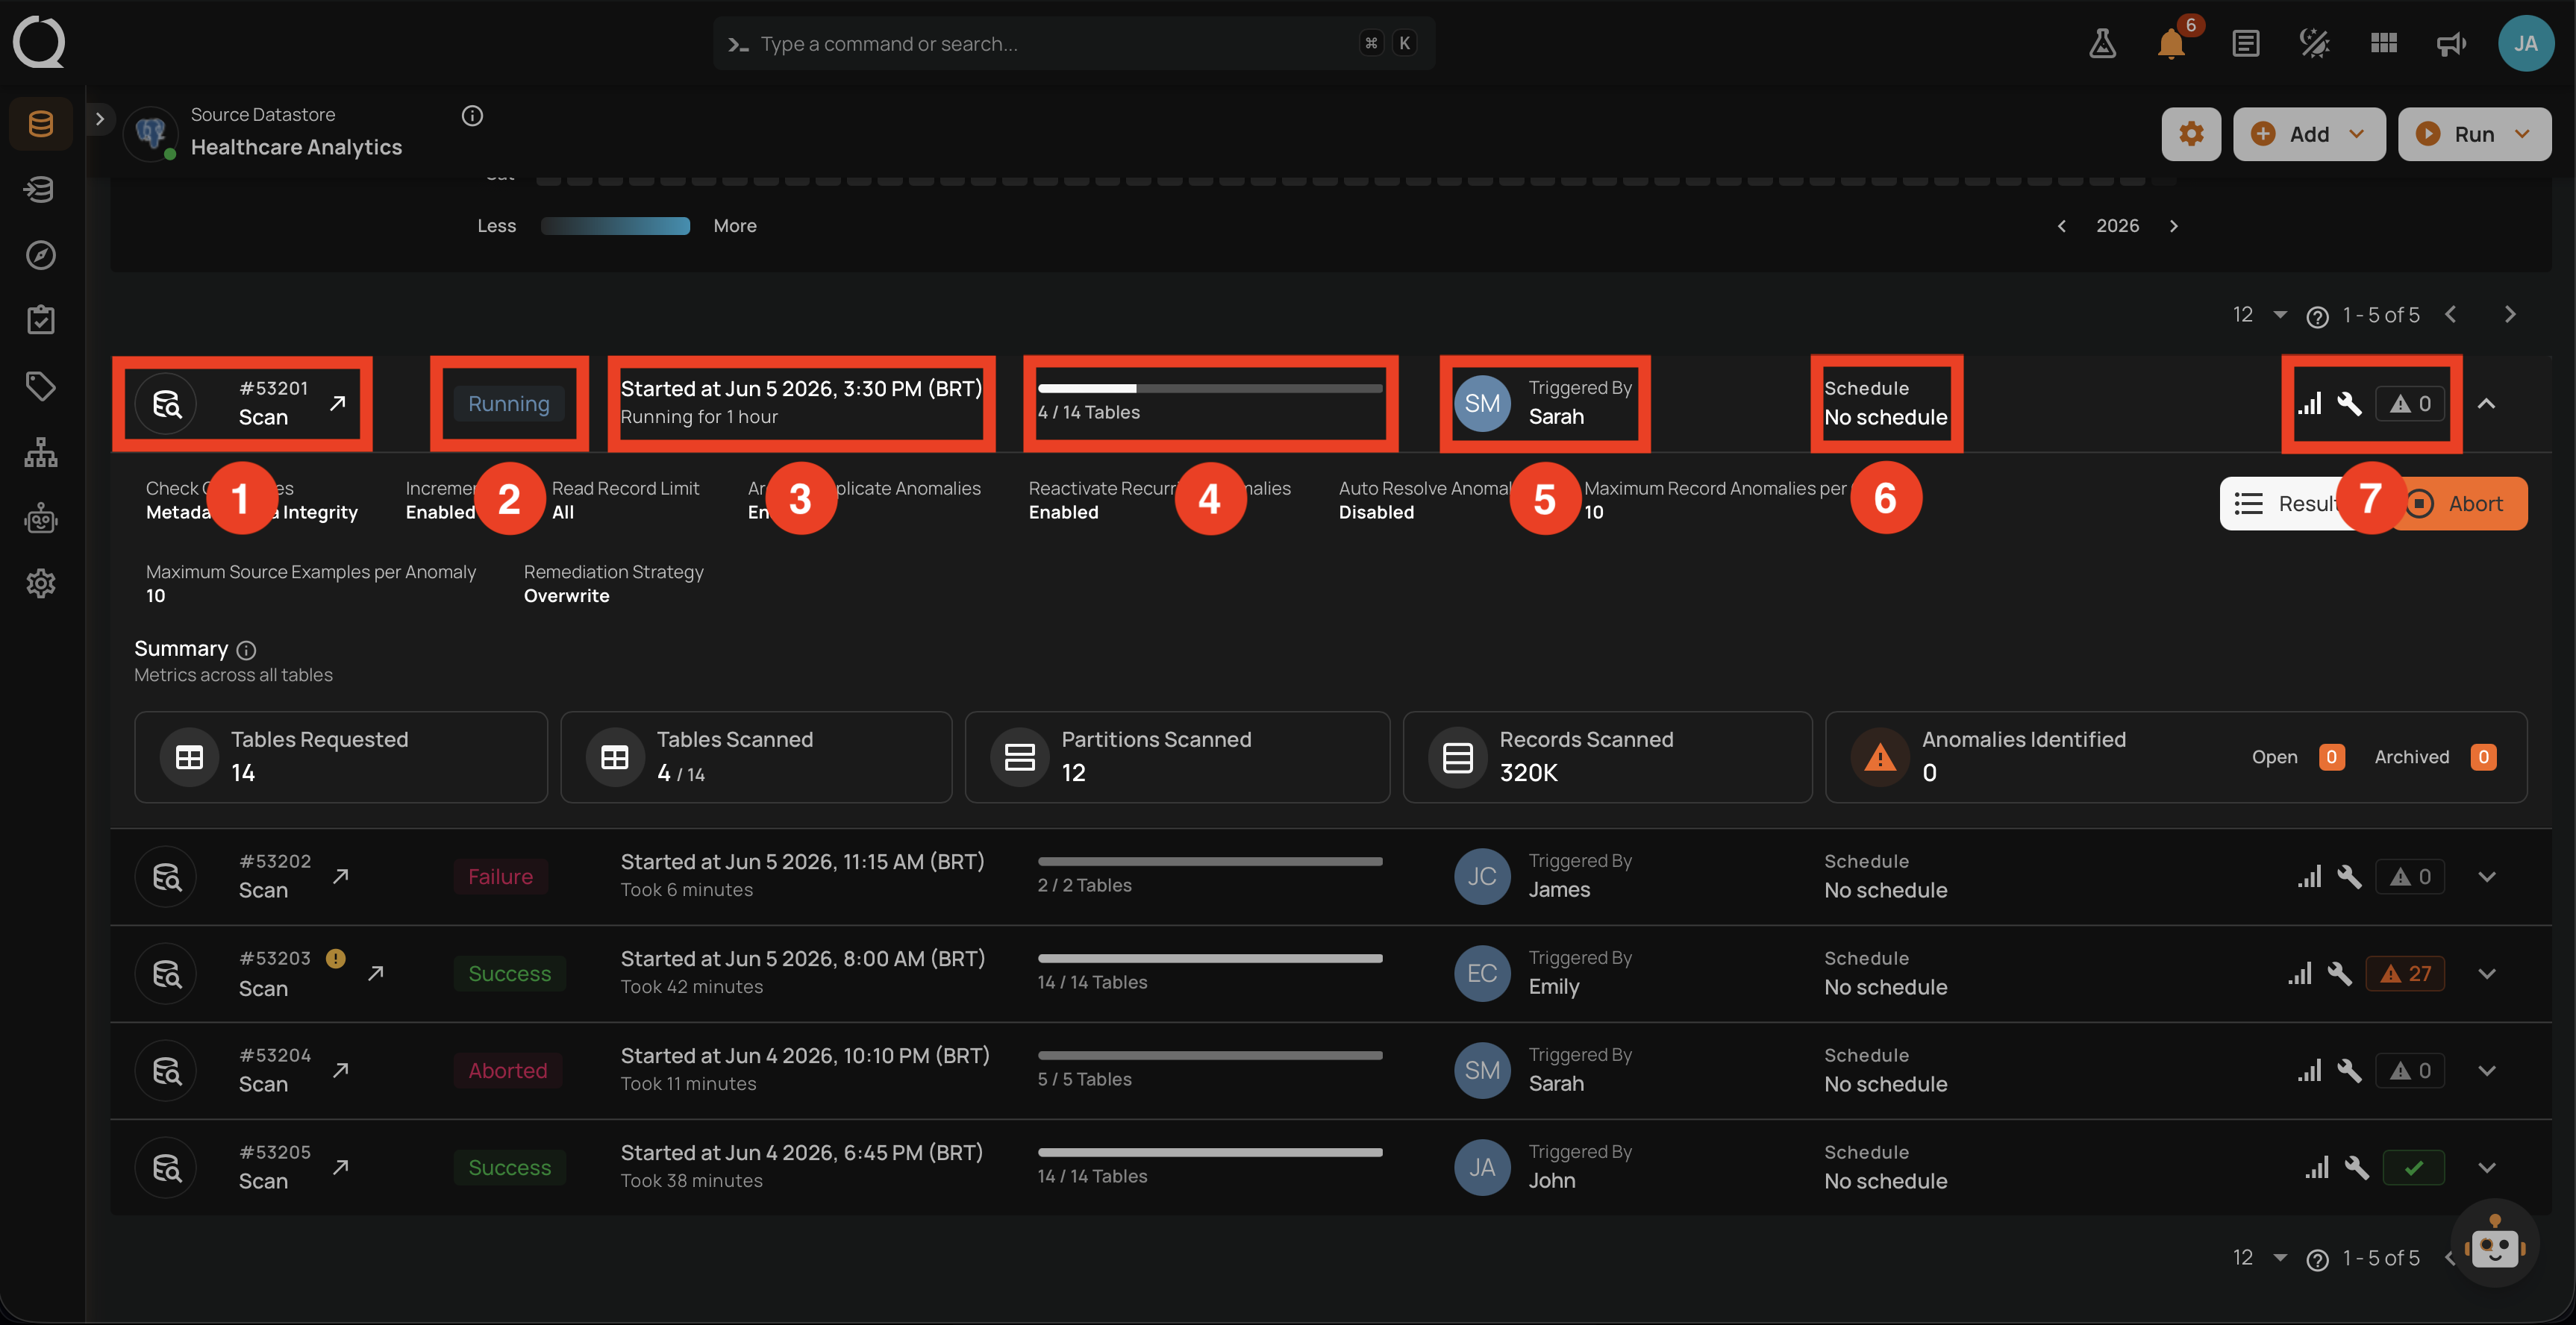This screenshot has height=1325, width=2576.
Task: Open the page size help icon at top pagination
Action: (2317, 316)
